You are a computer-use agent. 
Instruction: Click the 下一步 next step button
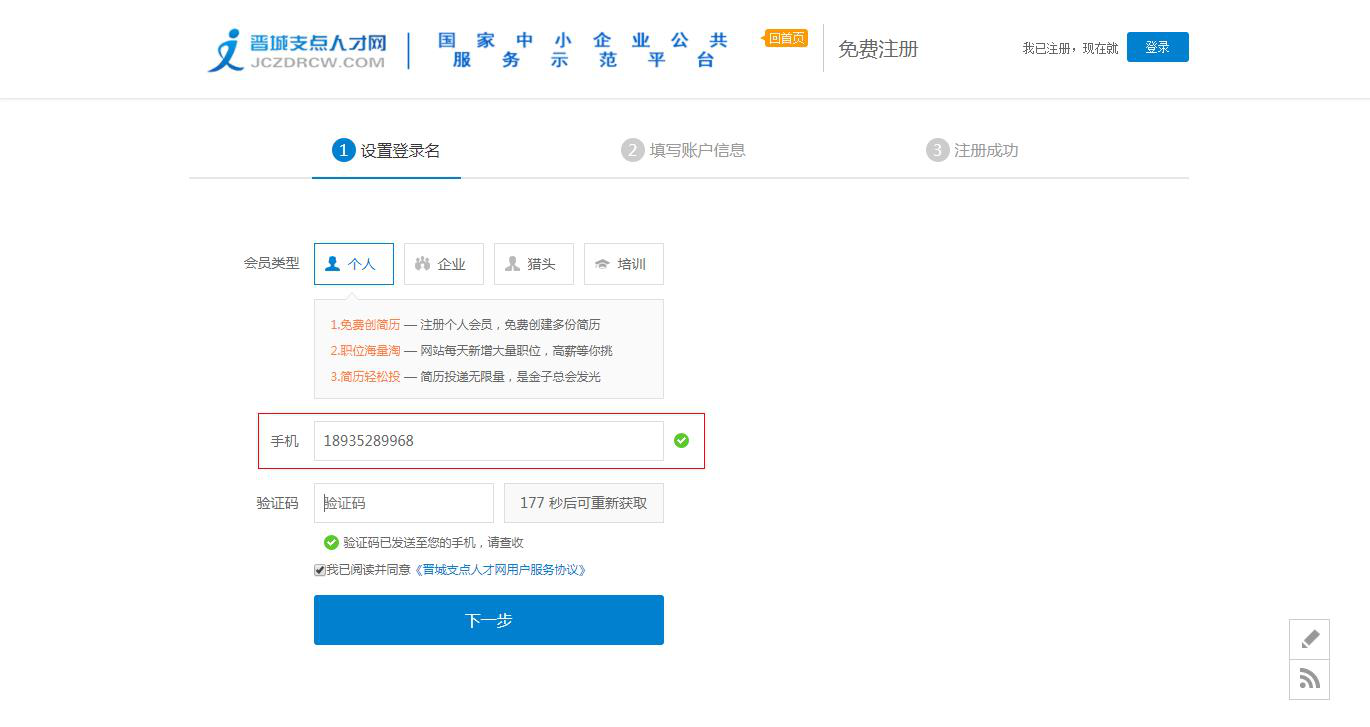489,620
